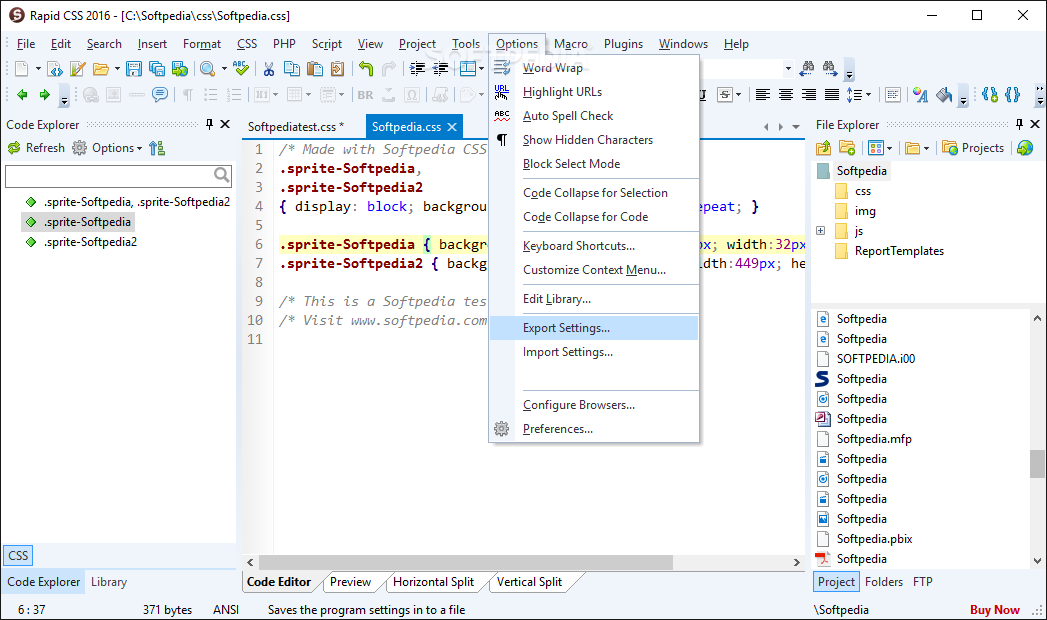Run the ABC spell check icon

click(x=241, y=69)
